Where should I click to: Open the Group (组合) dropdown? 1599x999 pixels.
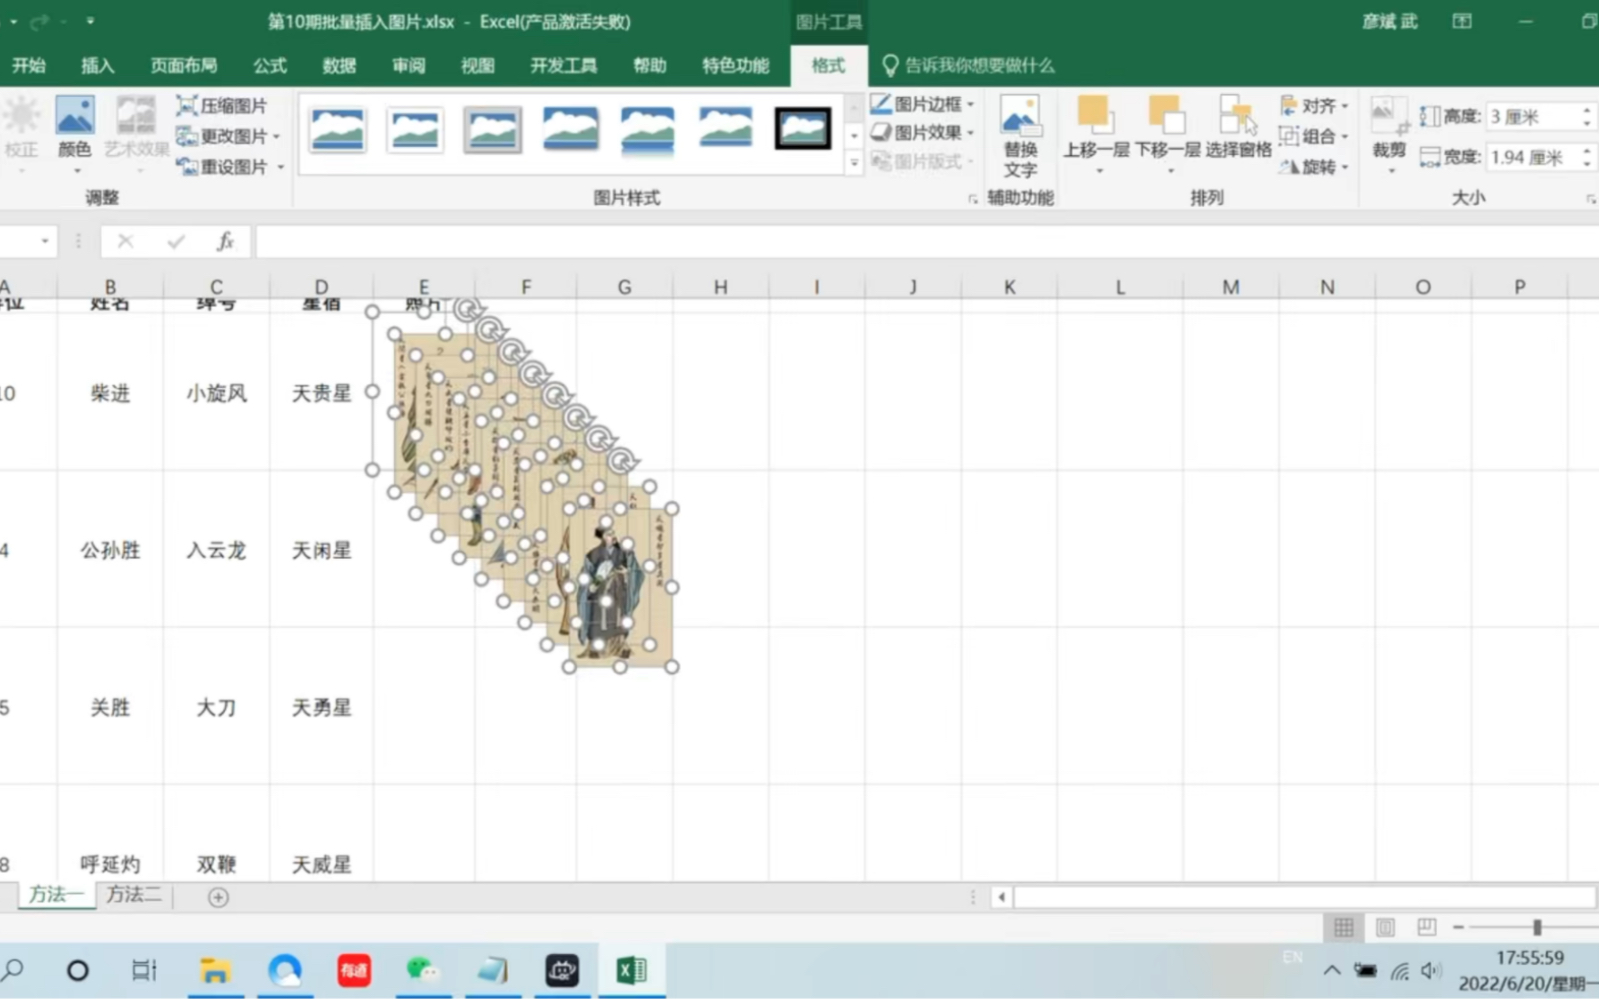(x=1314, y=136)
